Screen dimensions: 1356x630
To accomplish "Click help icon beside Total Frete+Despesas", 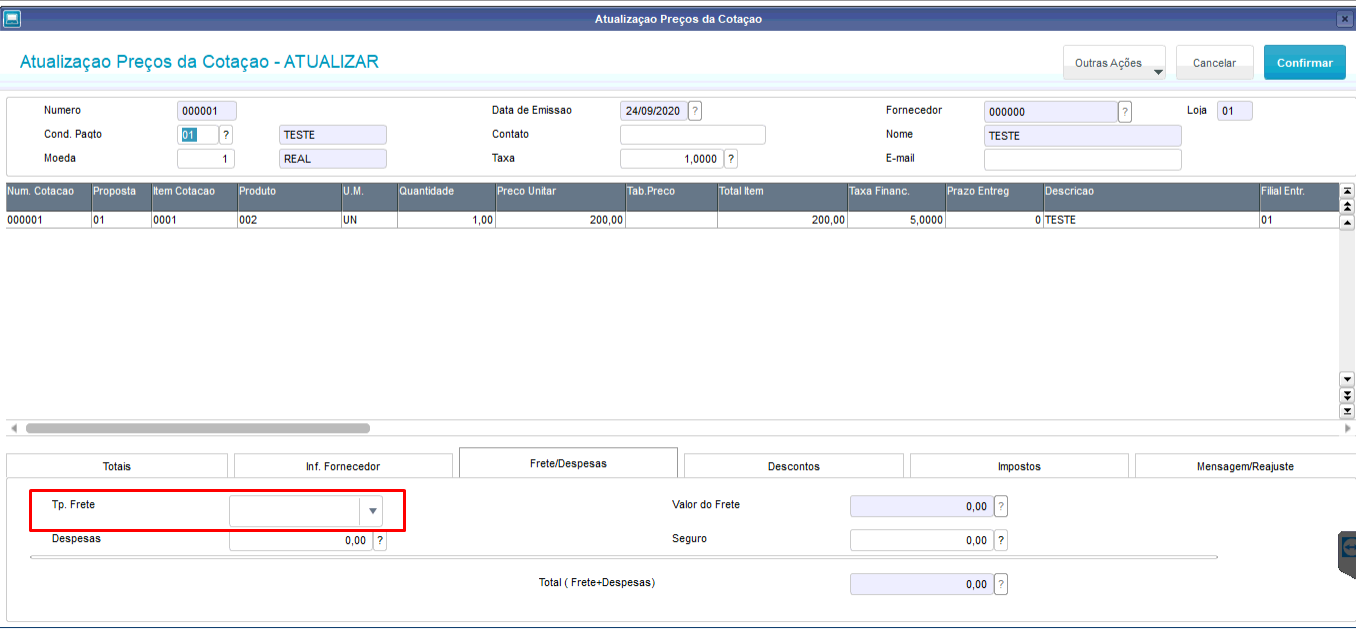I will click(1001, 585).
